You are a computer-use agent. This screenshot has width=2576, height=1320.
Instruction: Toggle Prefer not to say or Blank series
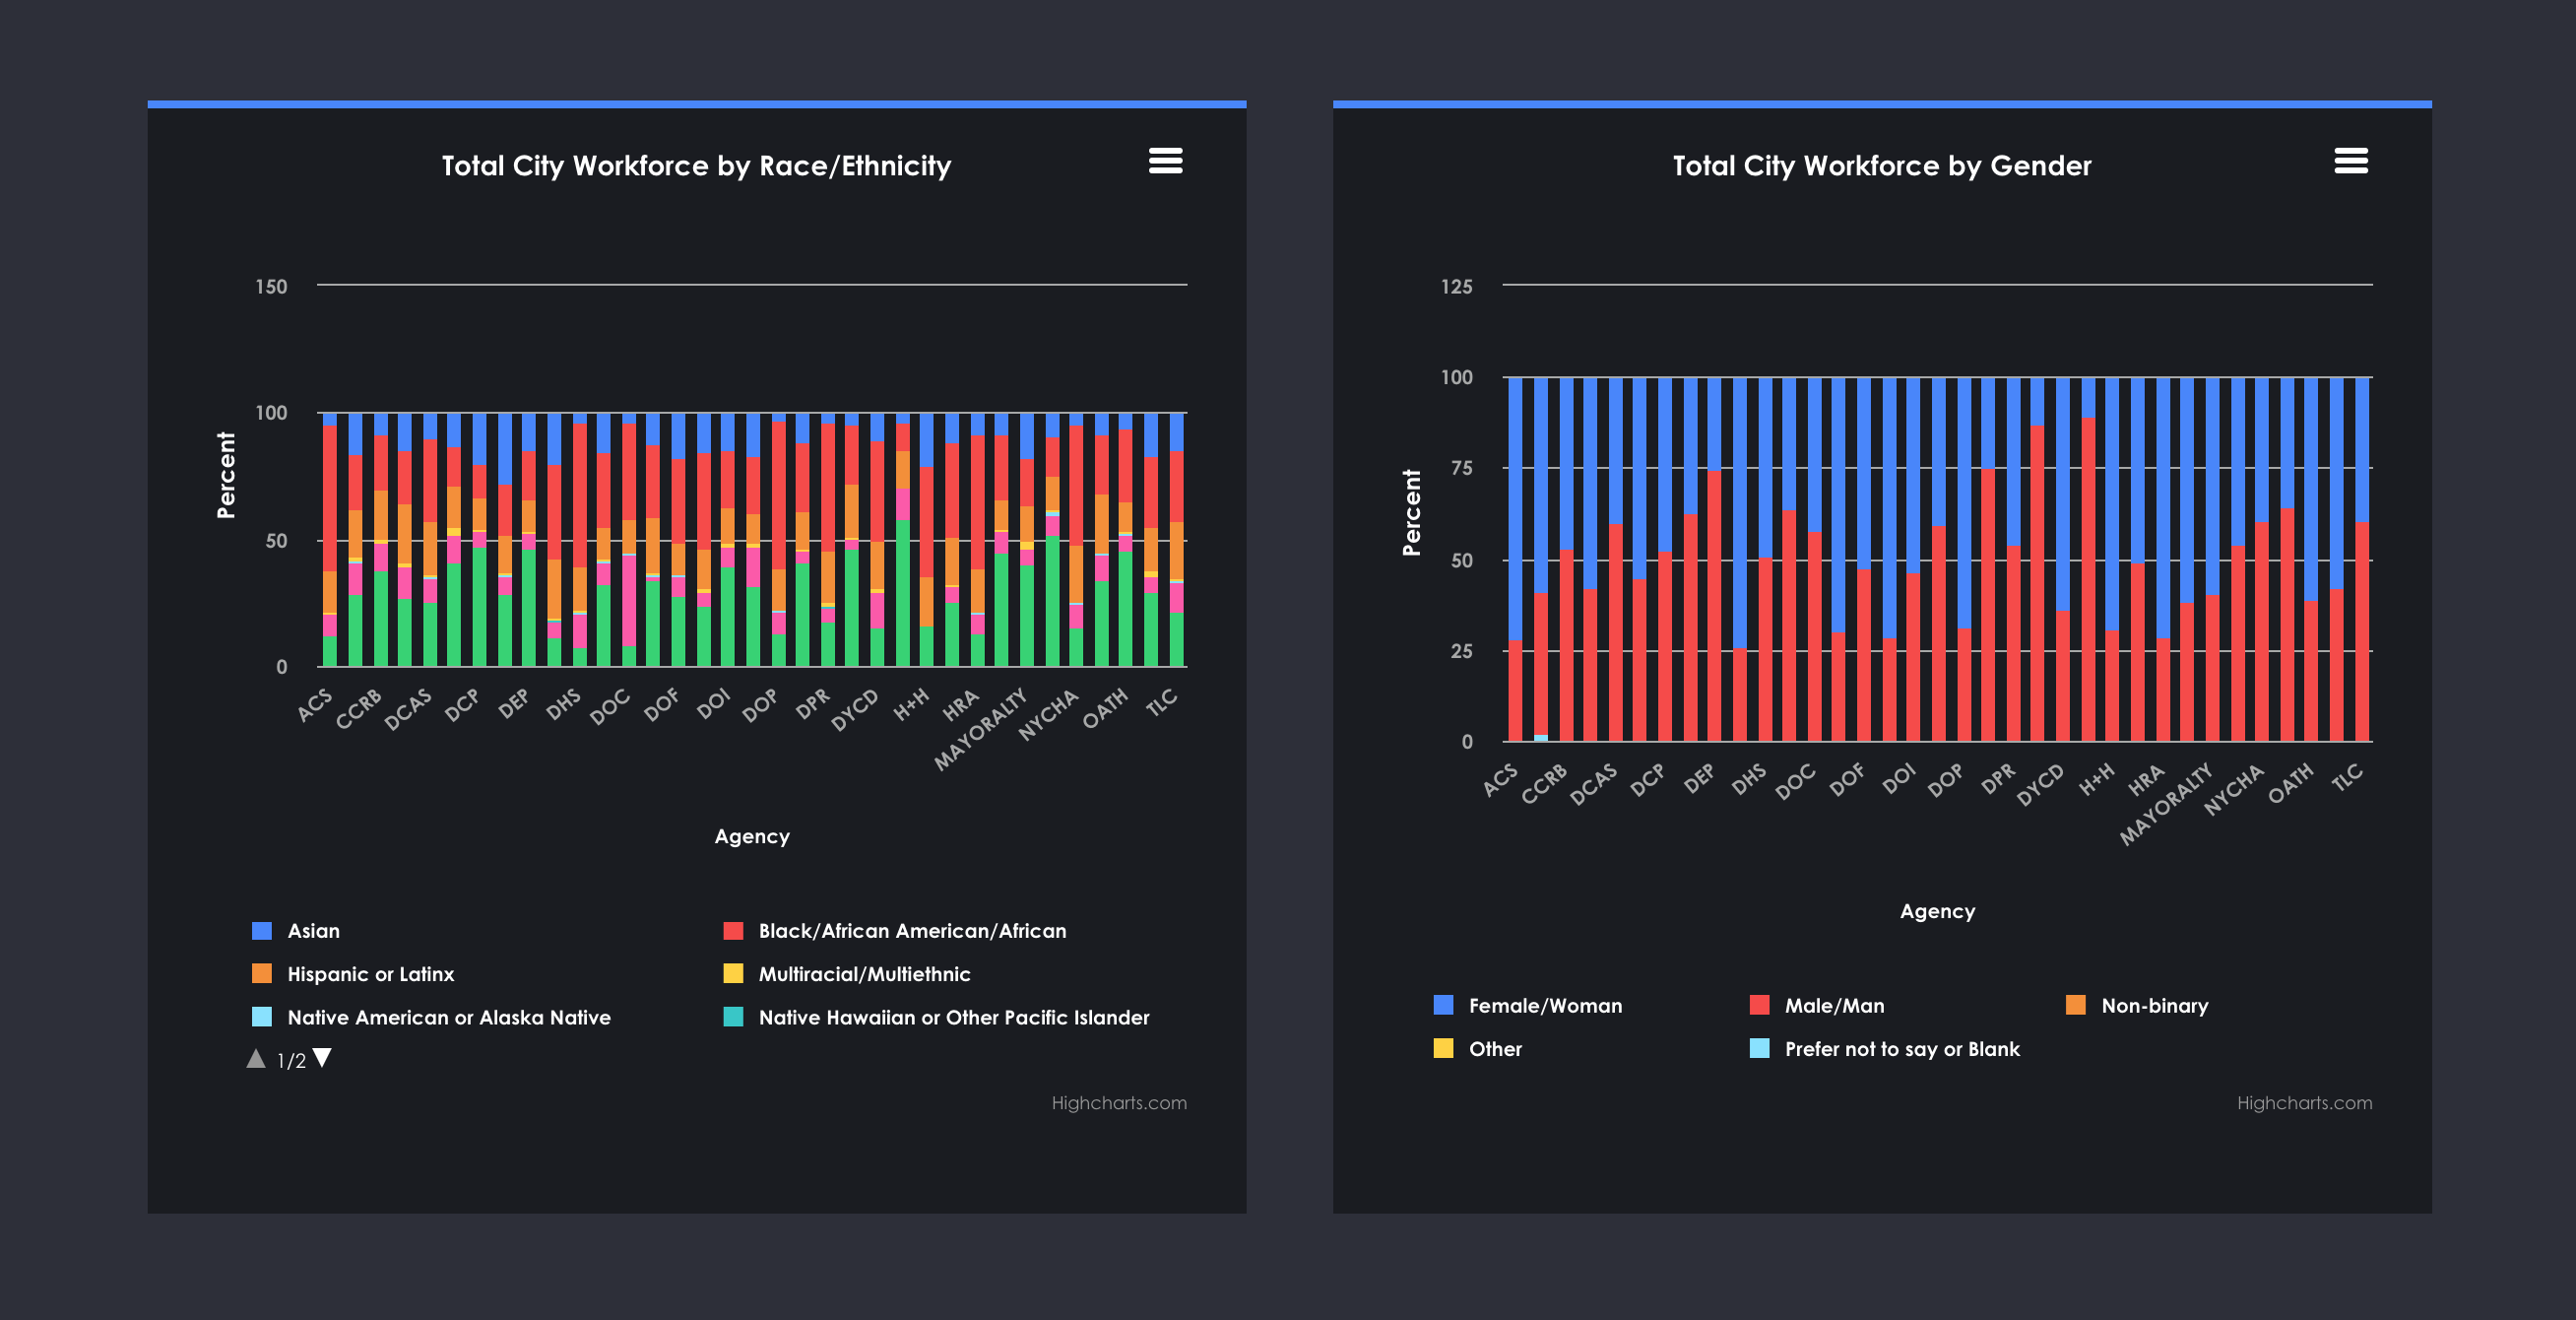1885,1049
